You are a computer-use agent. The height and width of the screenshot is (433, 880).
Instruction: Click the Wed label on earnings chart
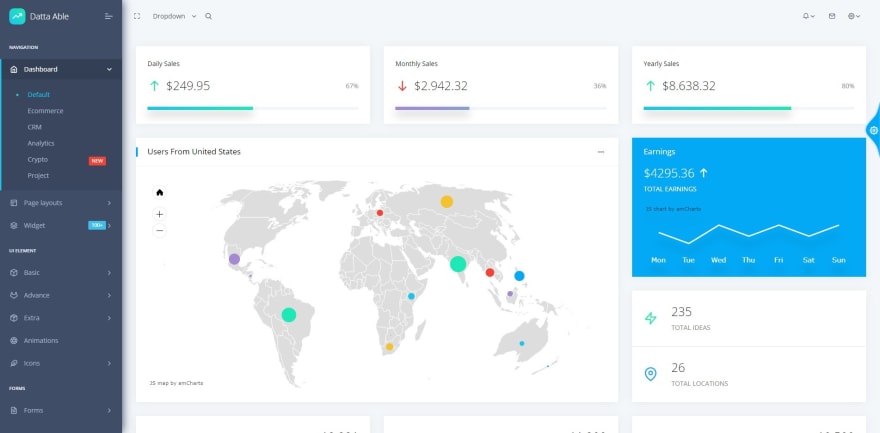click(x=718, y=260)
